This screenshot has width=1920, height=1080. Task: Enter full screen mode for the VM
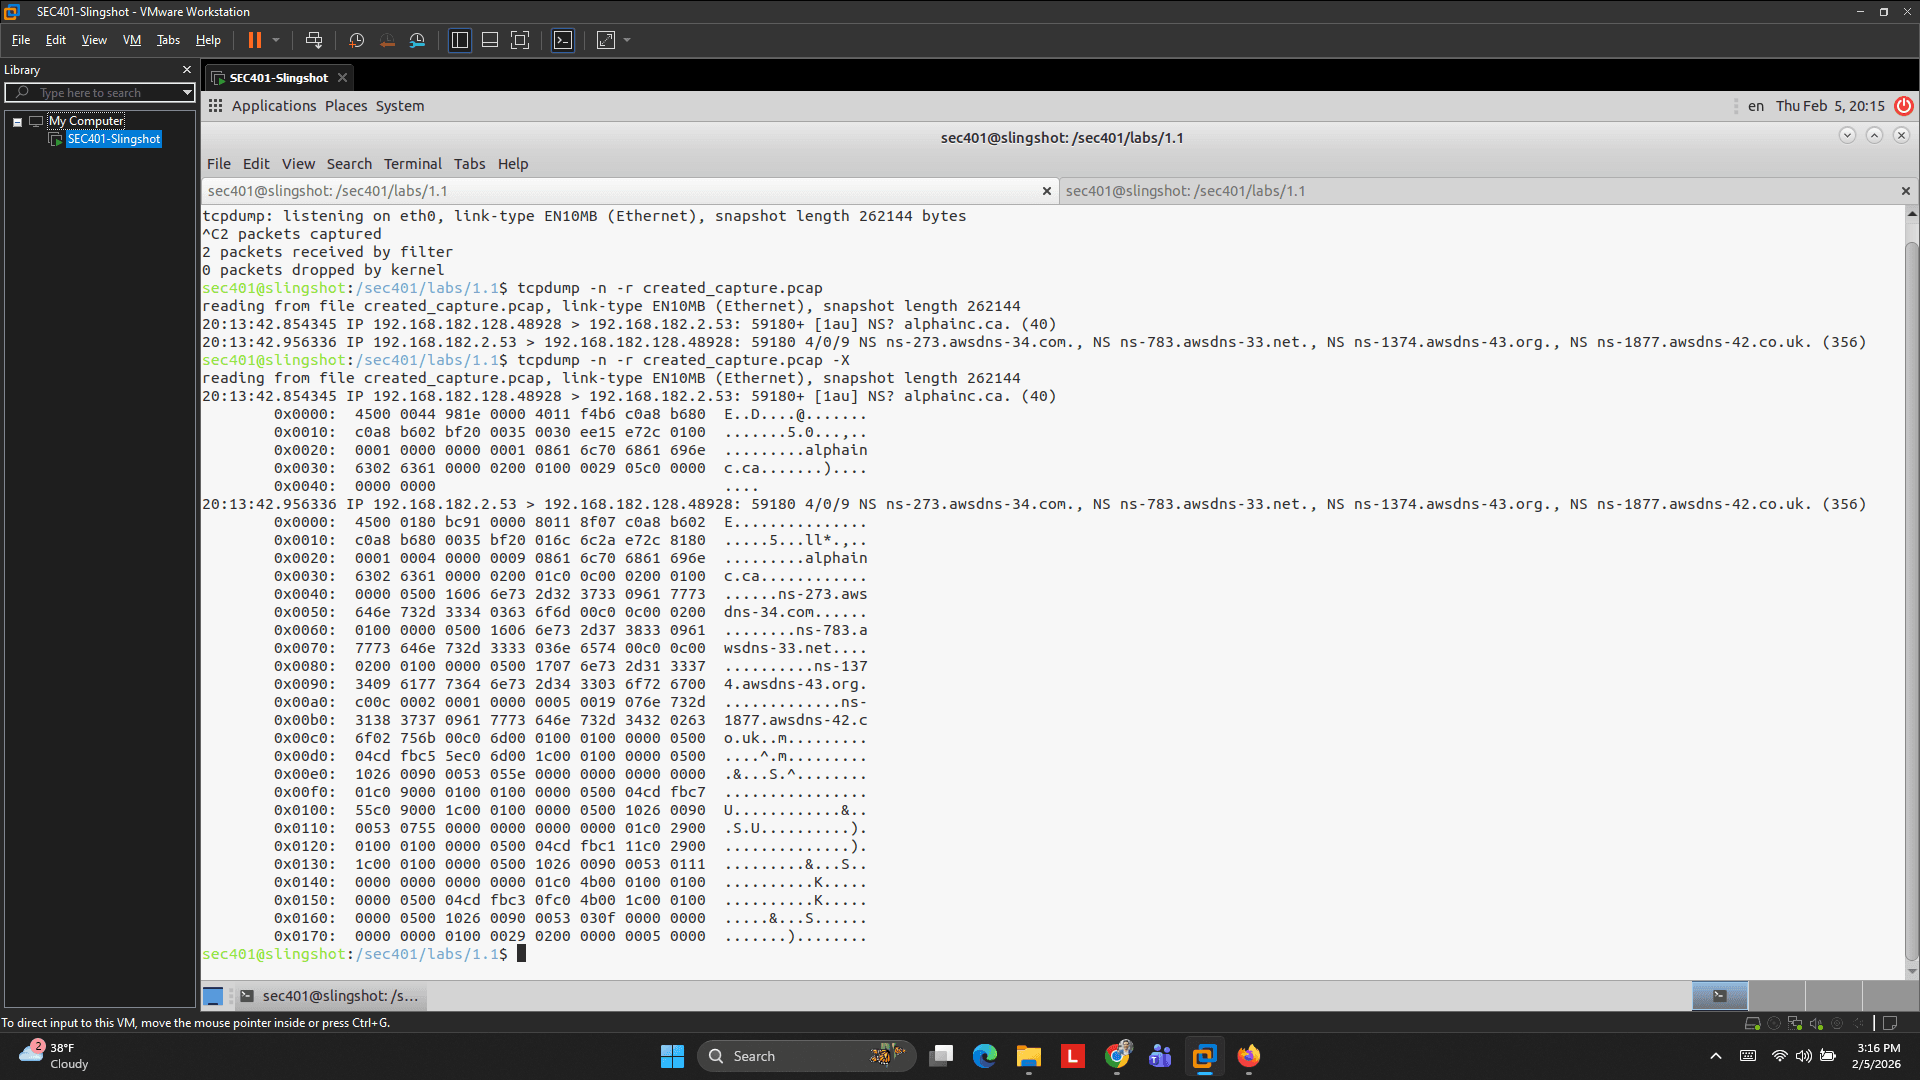(520, 40)
